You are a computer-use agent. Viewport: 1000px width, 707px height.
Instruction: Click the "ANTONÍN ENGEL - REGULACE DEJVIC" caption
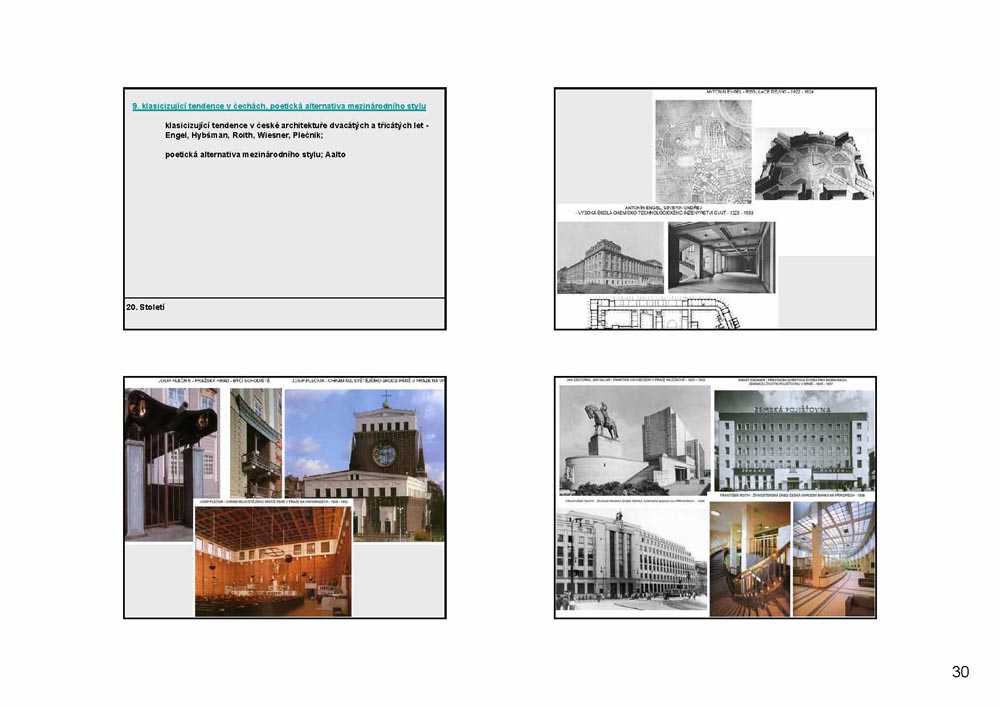pos(760,92)
